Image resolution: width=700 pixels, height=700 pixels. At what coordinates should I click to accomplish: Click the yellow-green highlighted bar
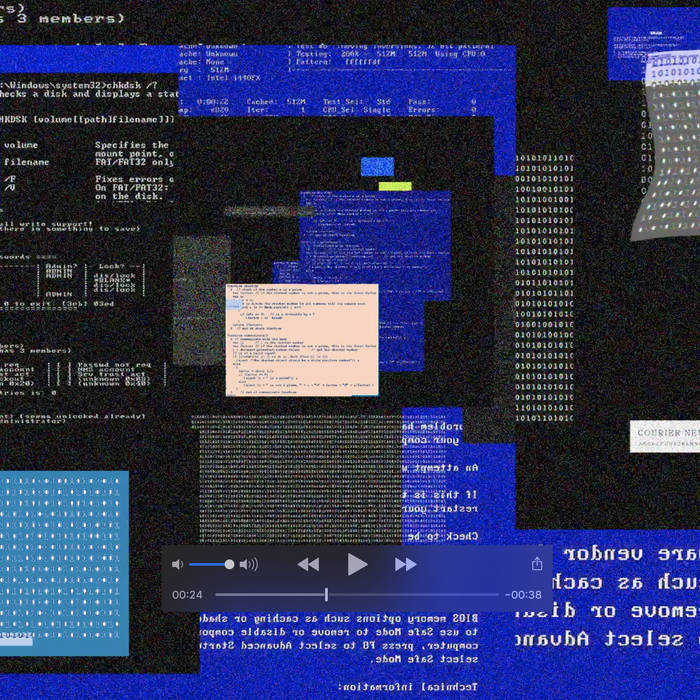[x=395, y=185]
